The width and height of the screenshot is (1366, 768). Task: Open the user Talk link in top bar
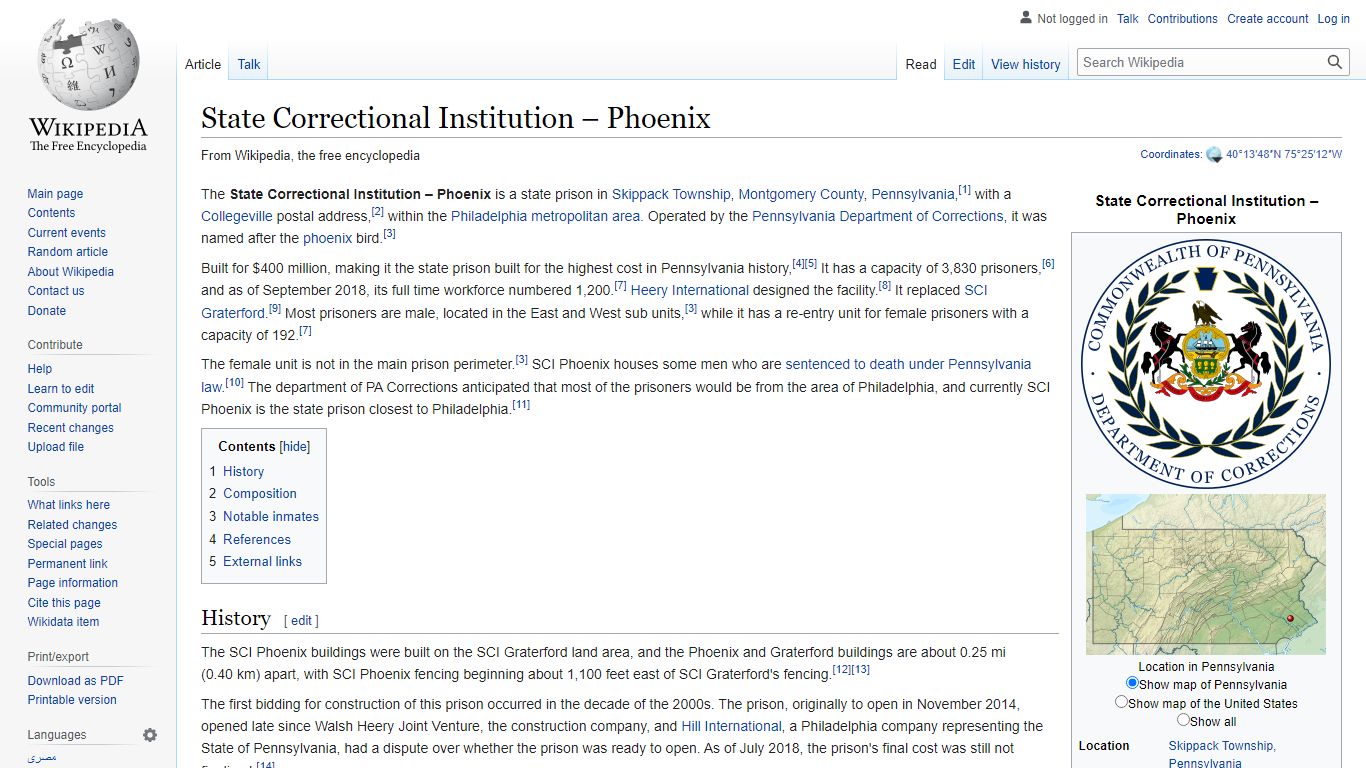1128,19
